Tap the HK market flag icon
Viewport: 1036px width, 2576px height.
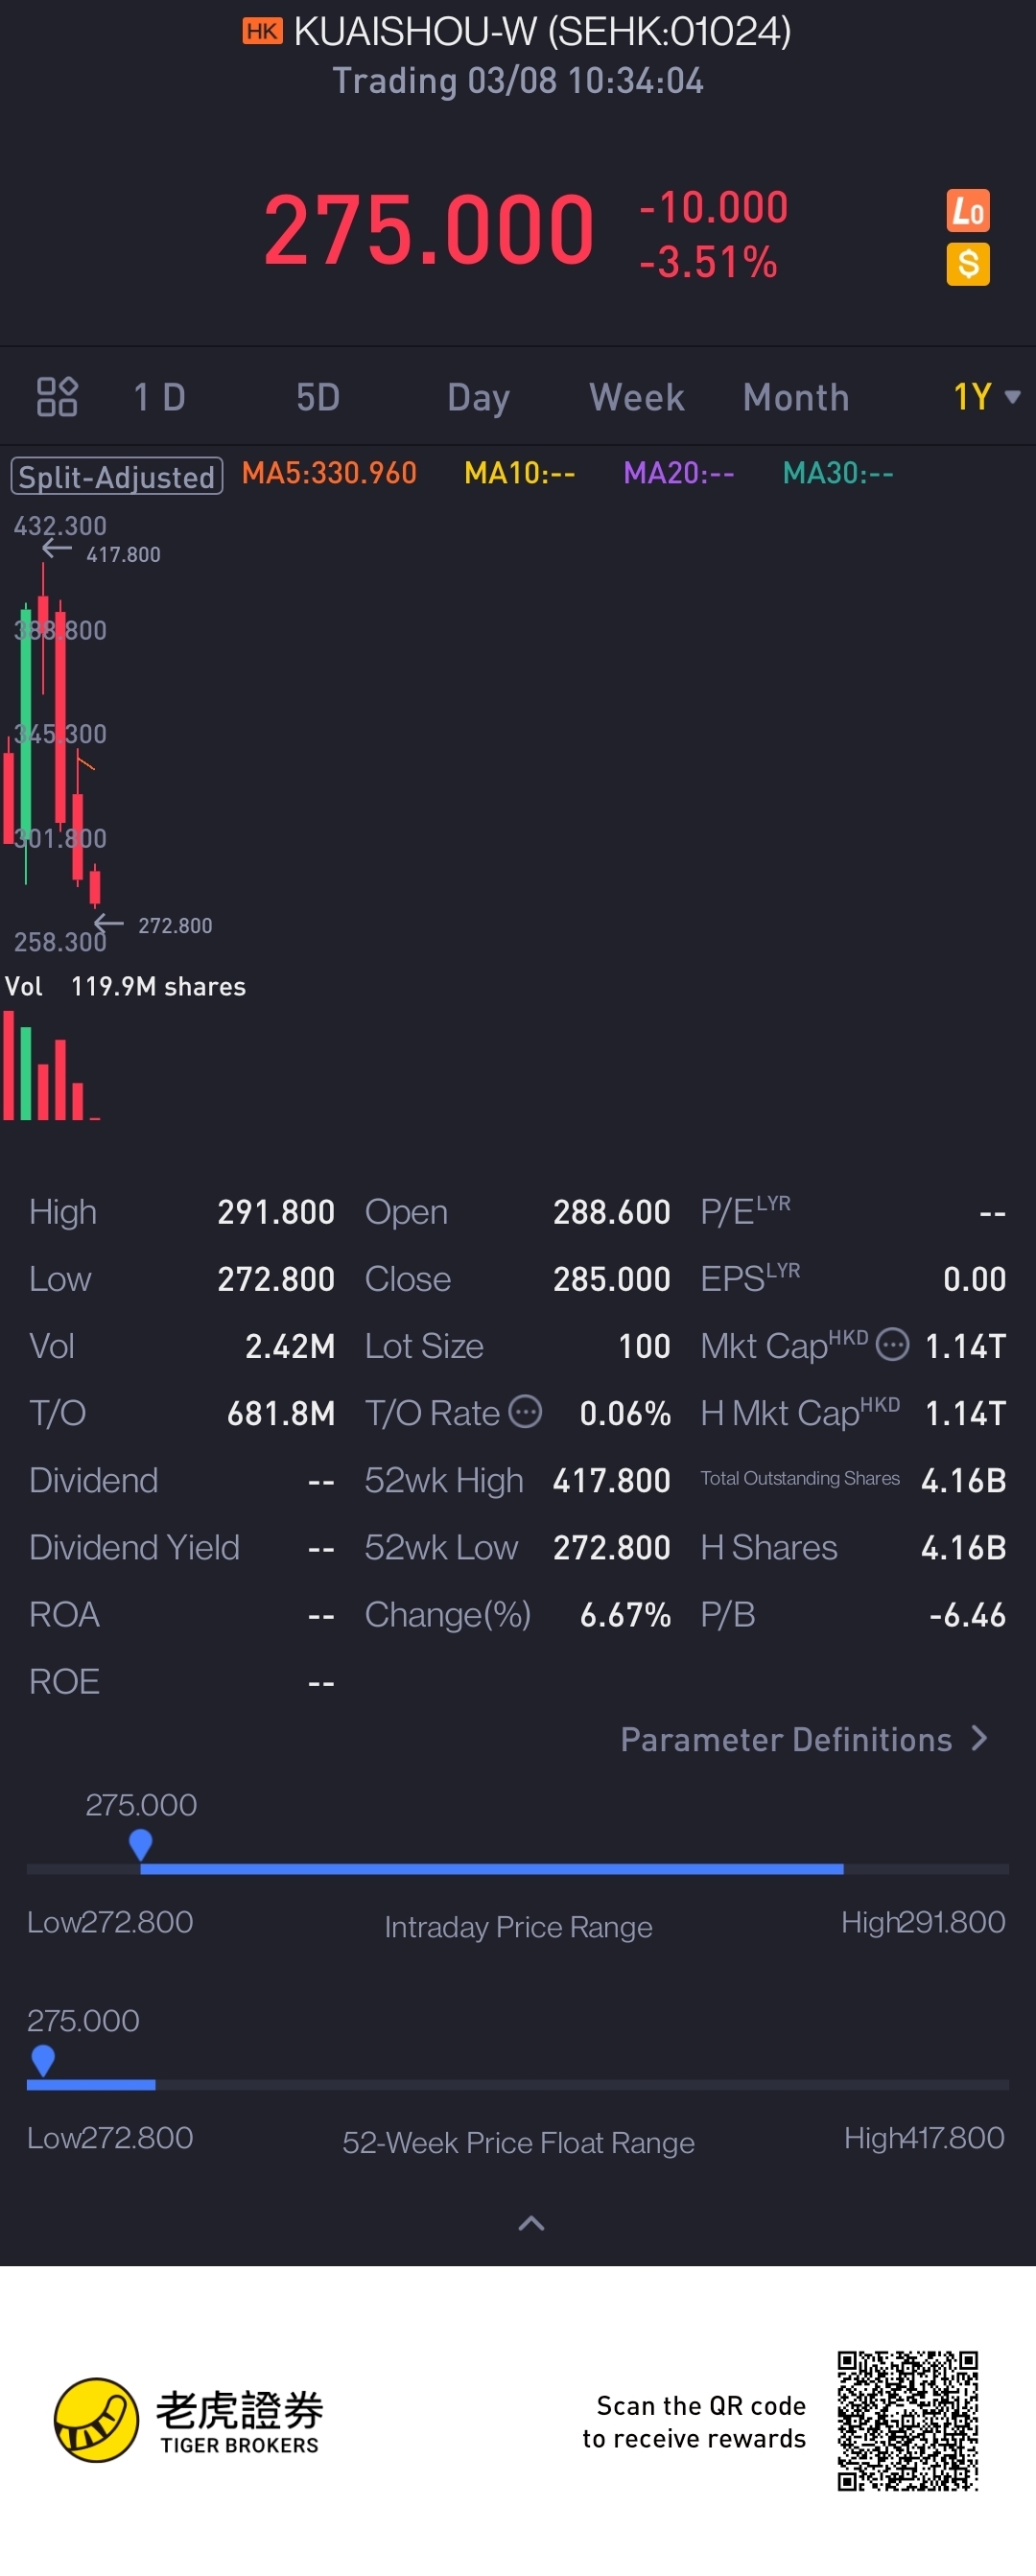point(262,32)
